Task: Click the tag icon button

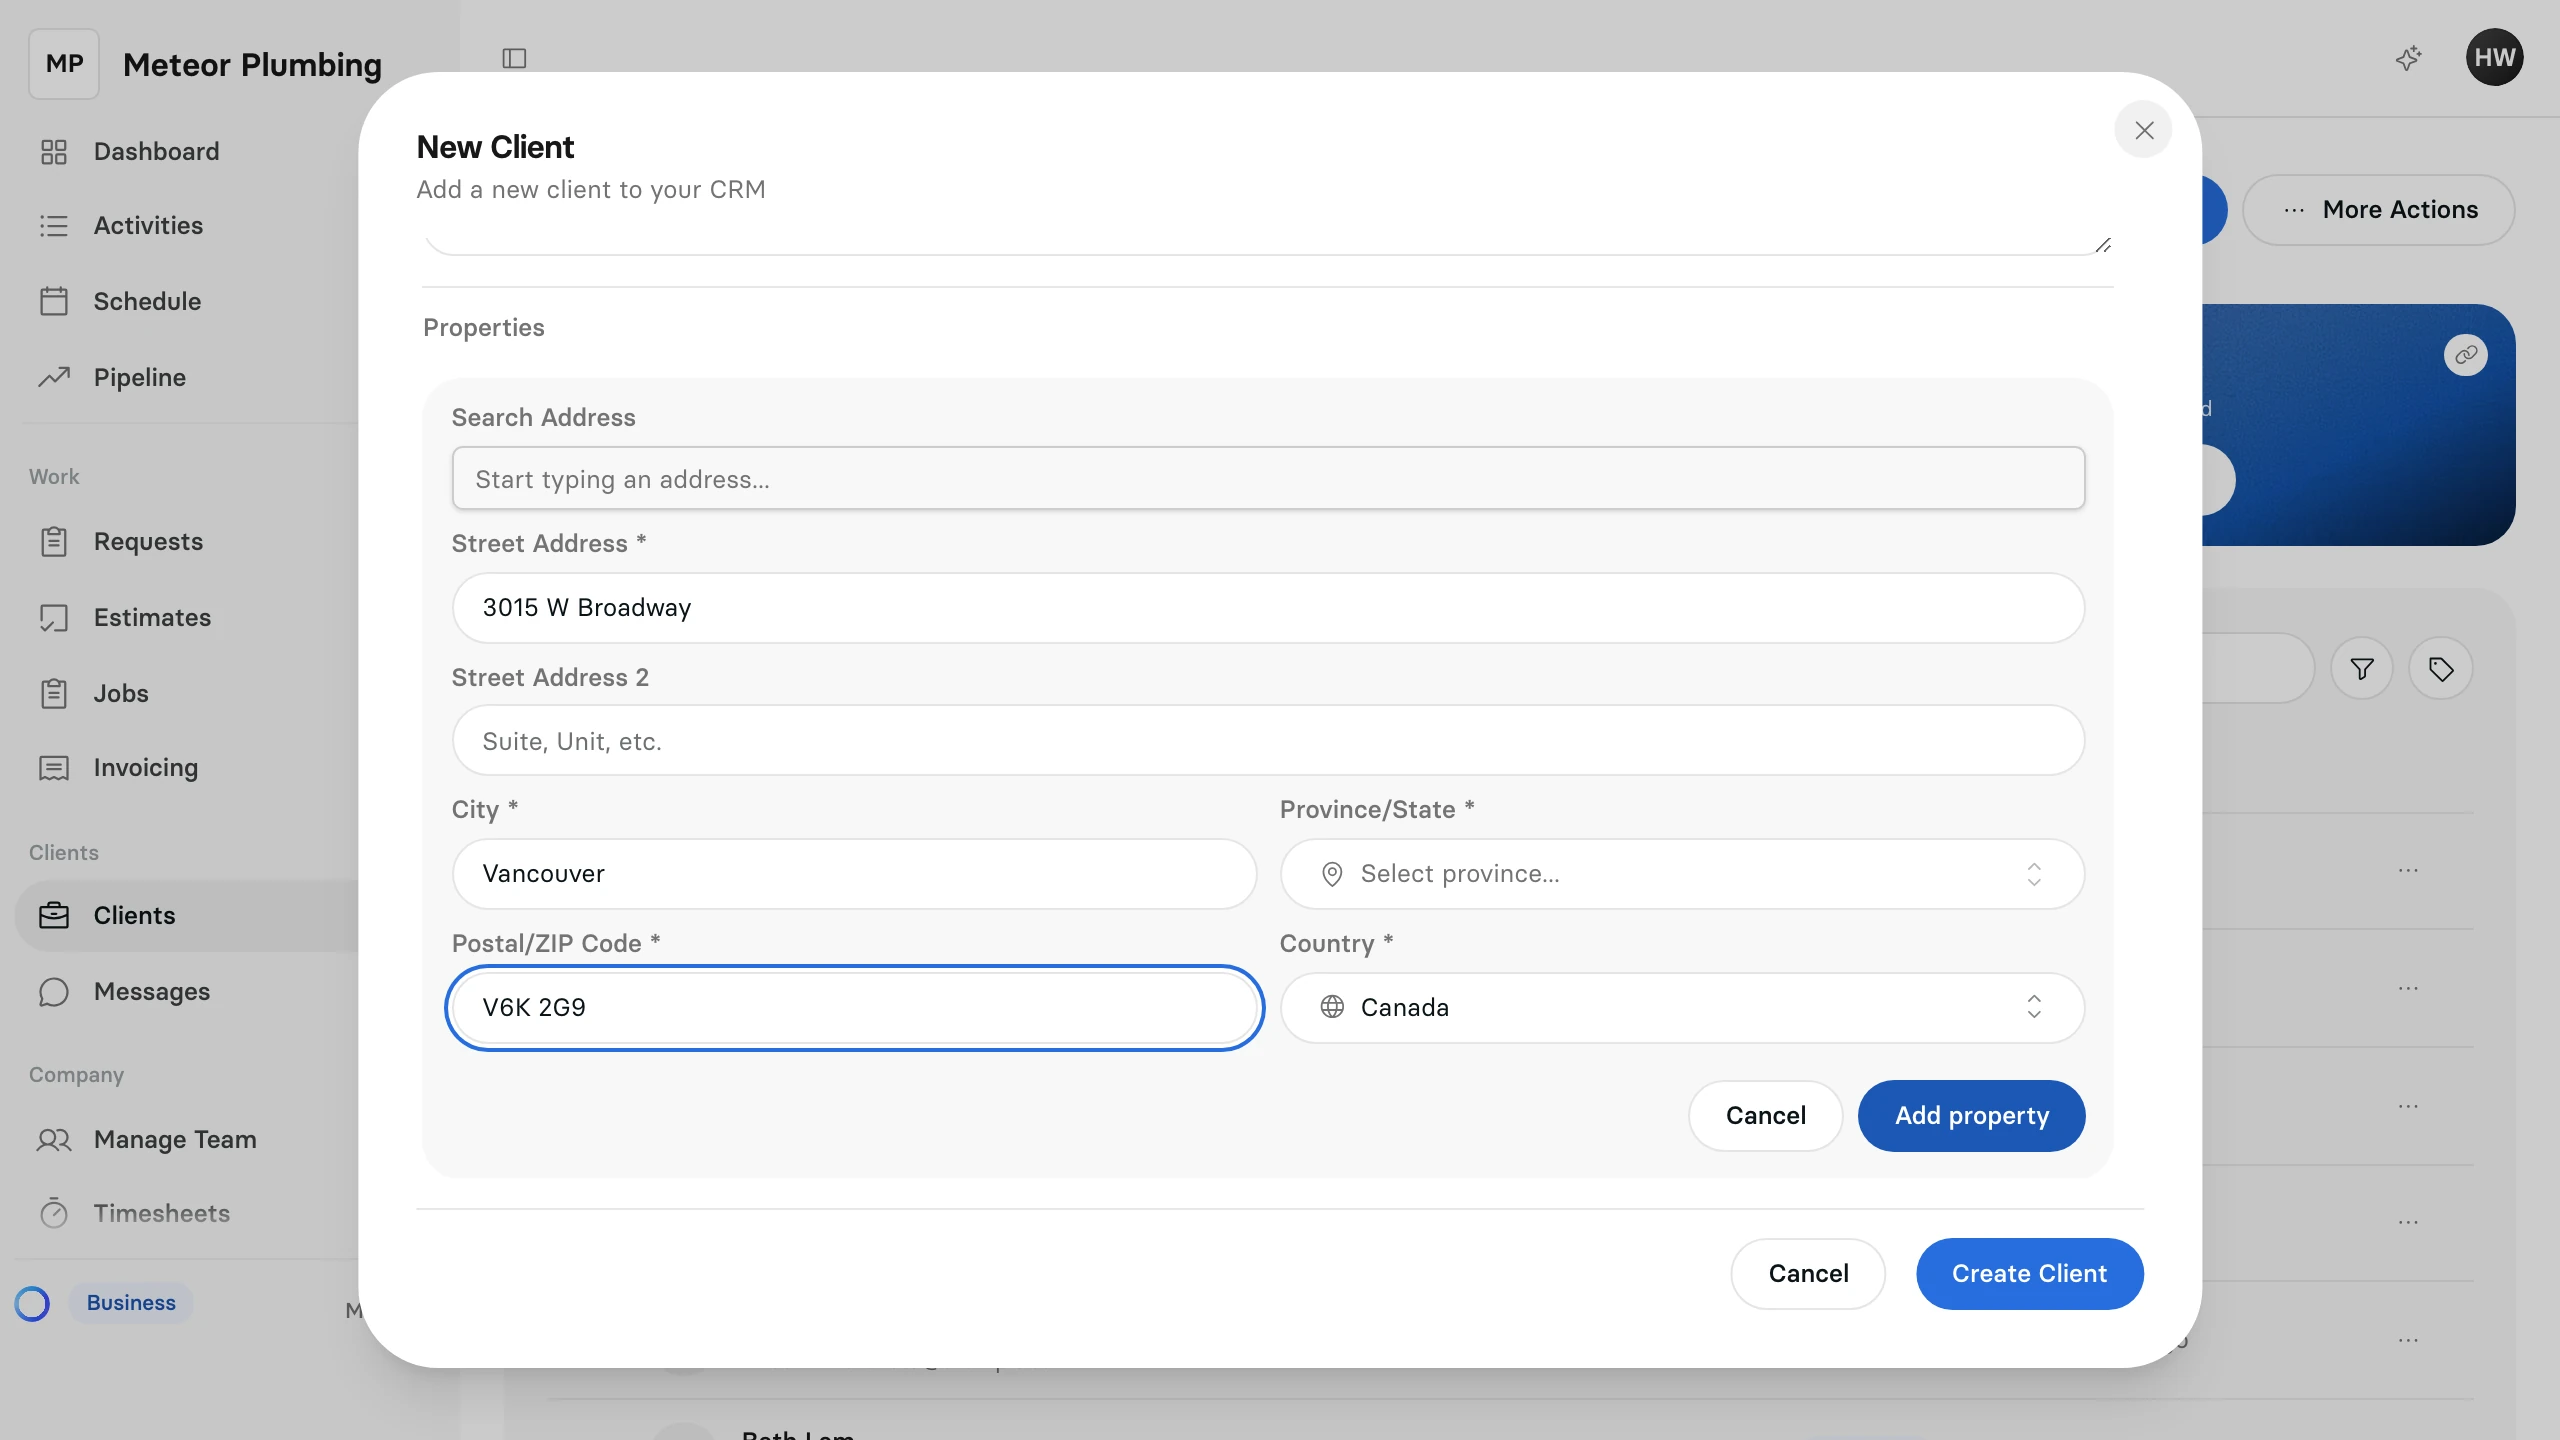Action: click(x=2441, y=668)
